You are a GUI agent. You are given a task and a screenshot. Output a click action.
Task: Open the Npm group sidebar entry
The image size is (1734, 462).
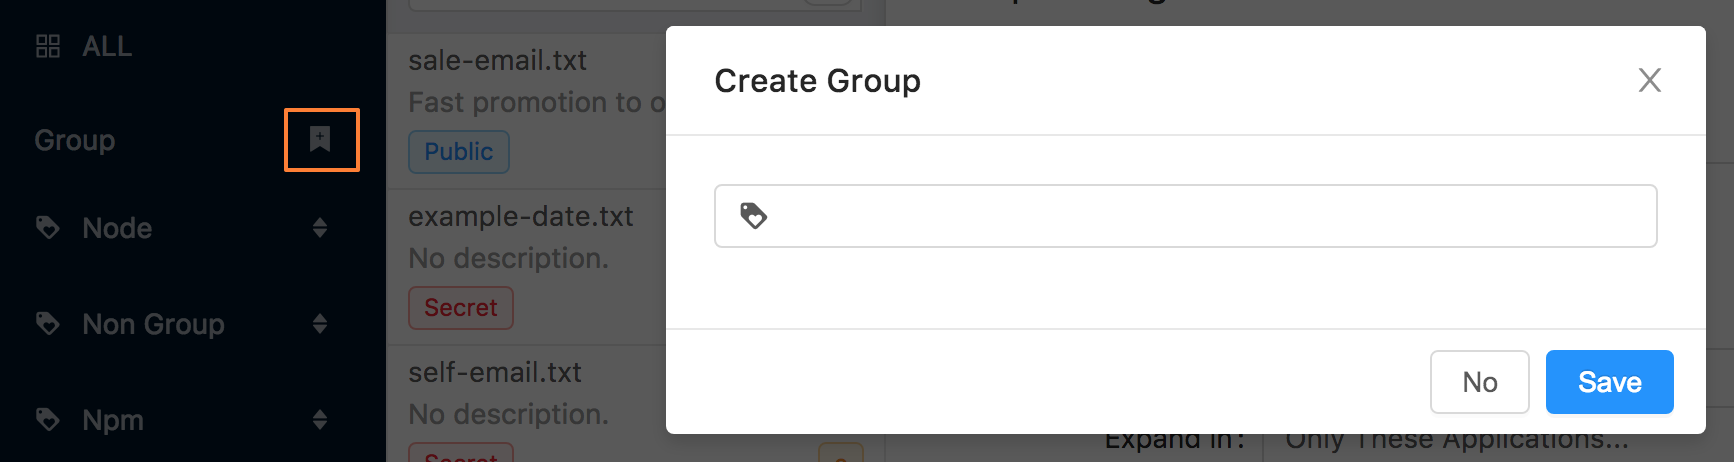(113, 420)
